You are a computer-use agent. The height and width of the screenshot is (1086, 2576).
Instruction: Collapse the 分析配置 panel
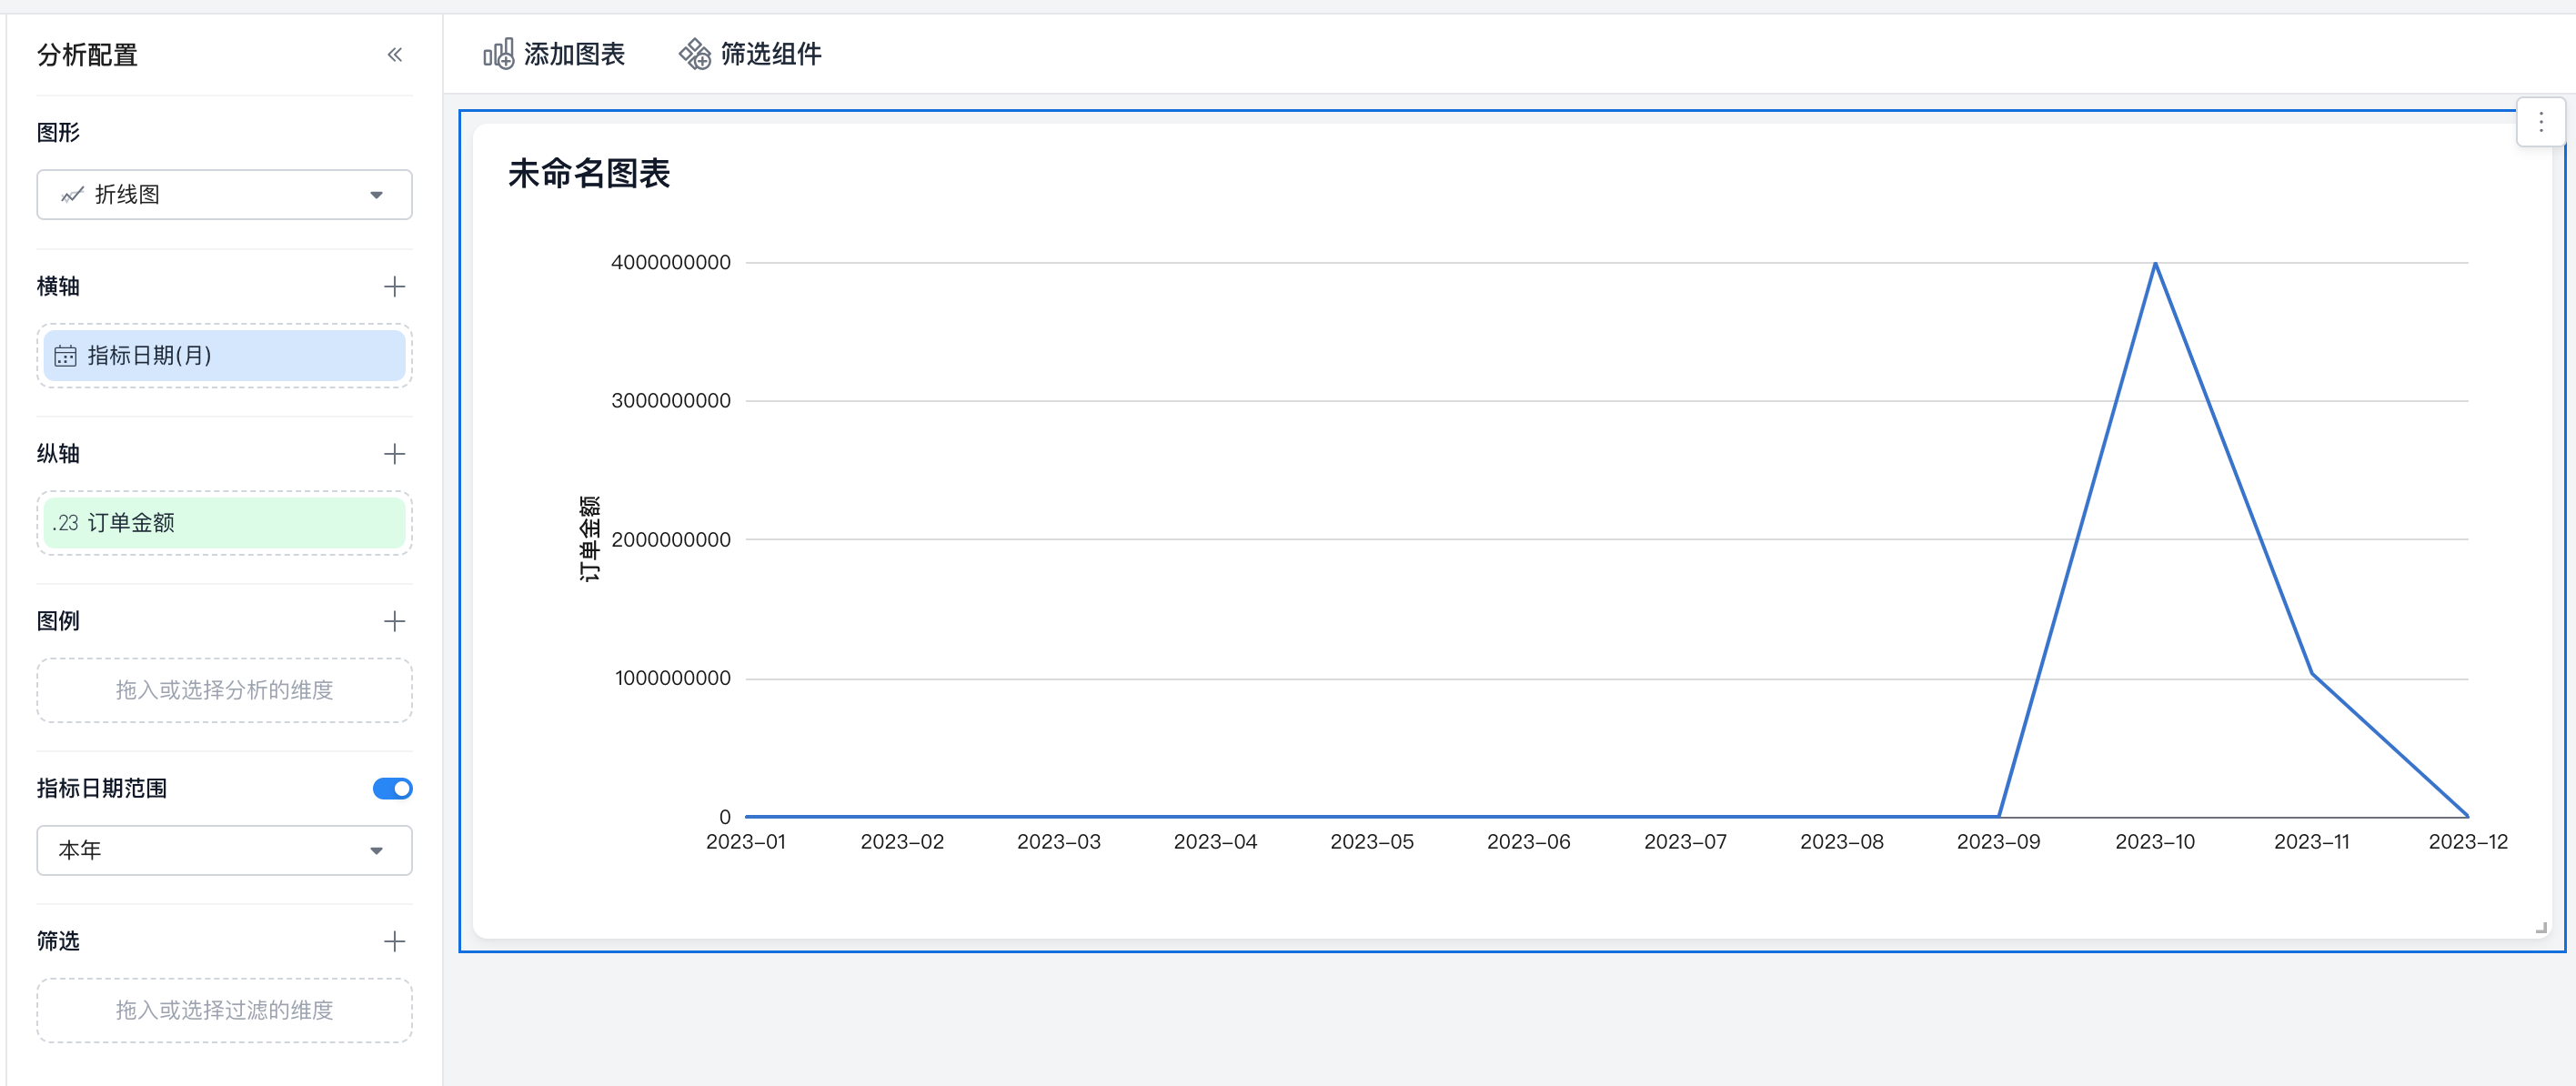tap(394, 55)
